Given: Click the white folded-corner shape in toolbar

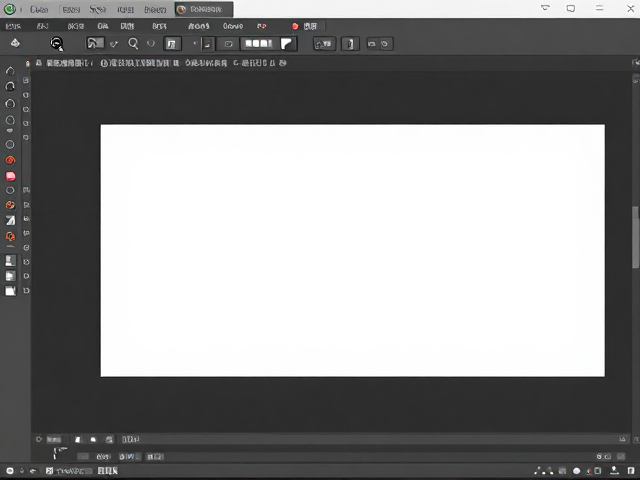Looking at the screenshot, I should click(287, 44).
